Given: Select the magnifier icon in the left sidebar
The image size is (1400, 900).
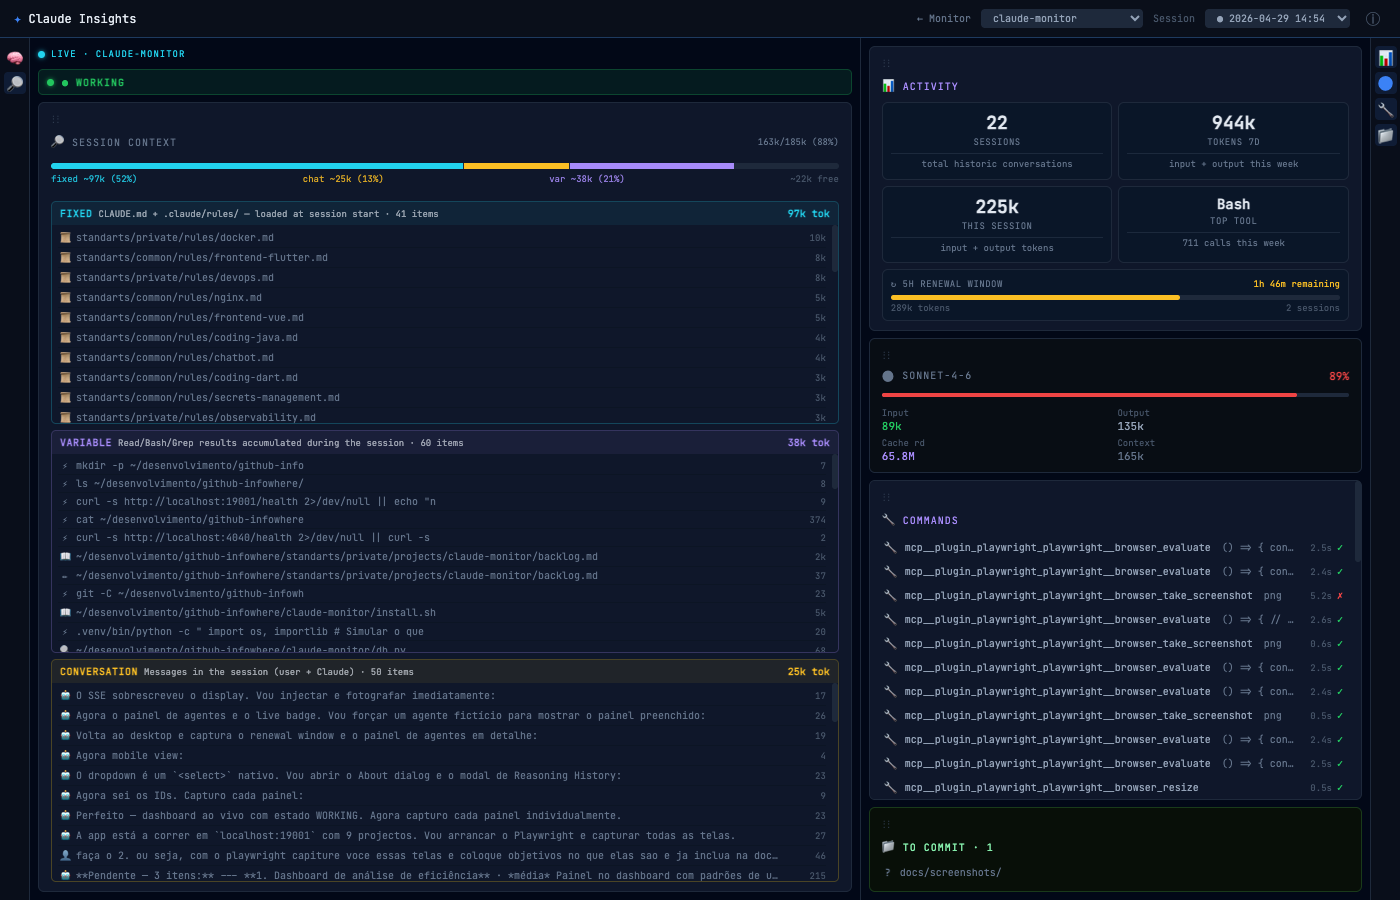Looking at the screenshot, I should pos(15,83).
